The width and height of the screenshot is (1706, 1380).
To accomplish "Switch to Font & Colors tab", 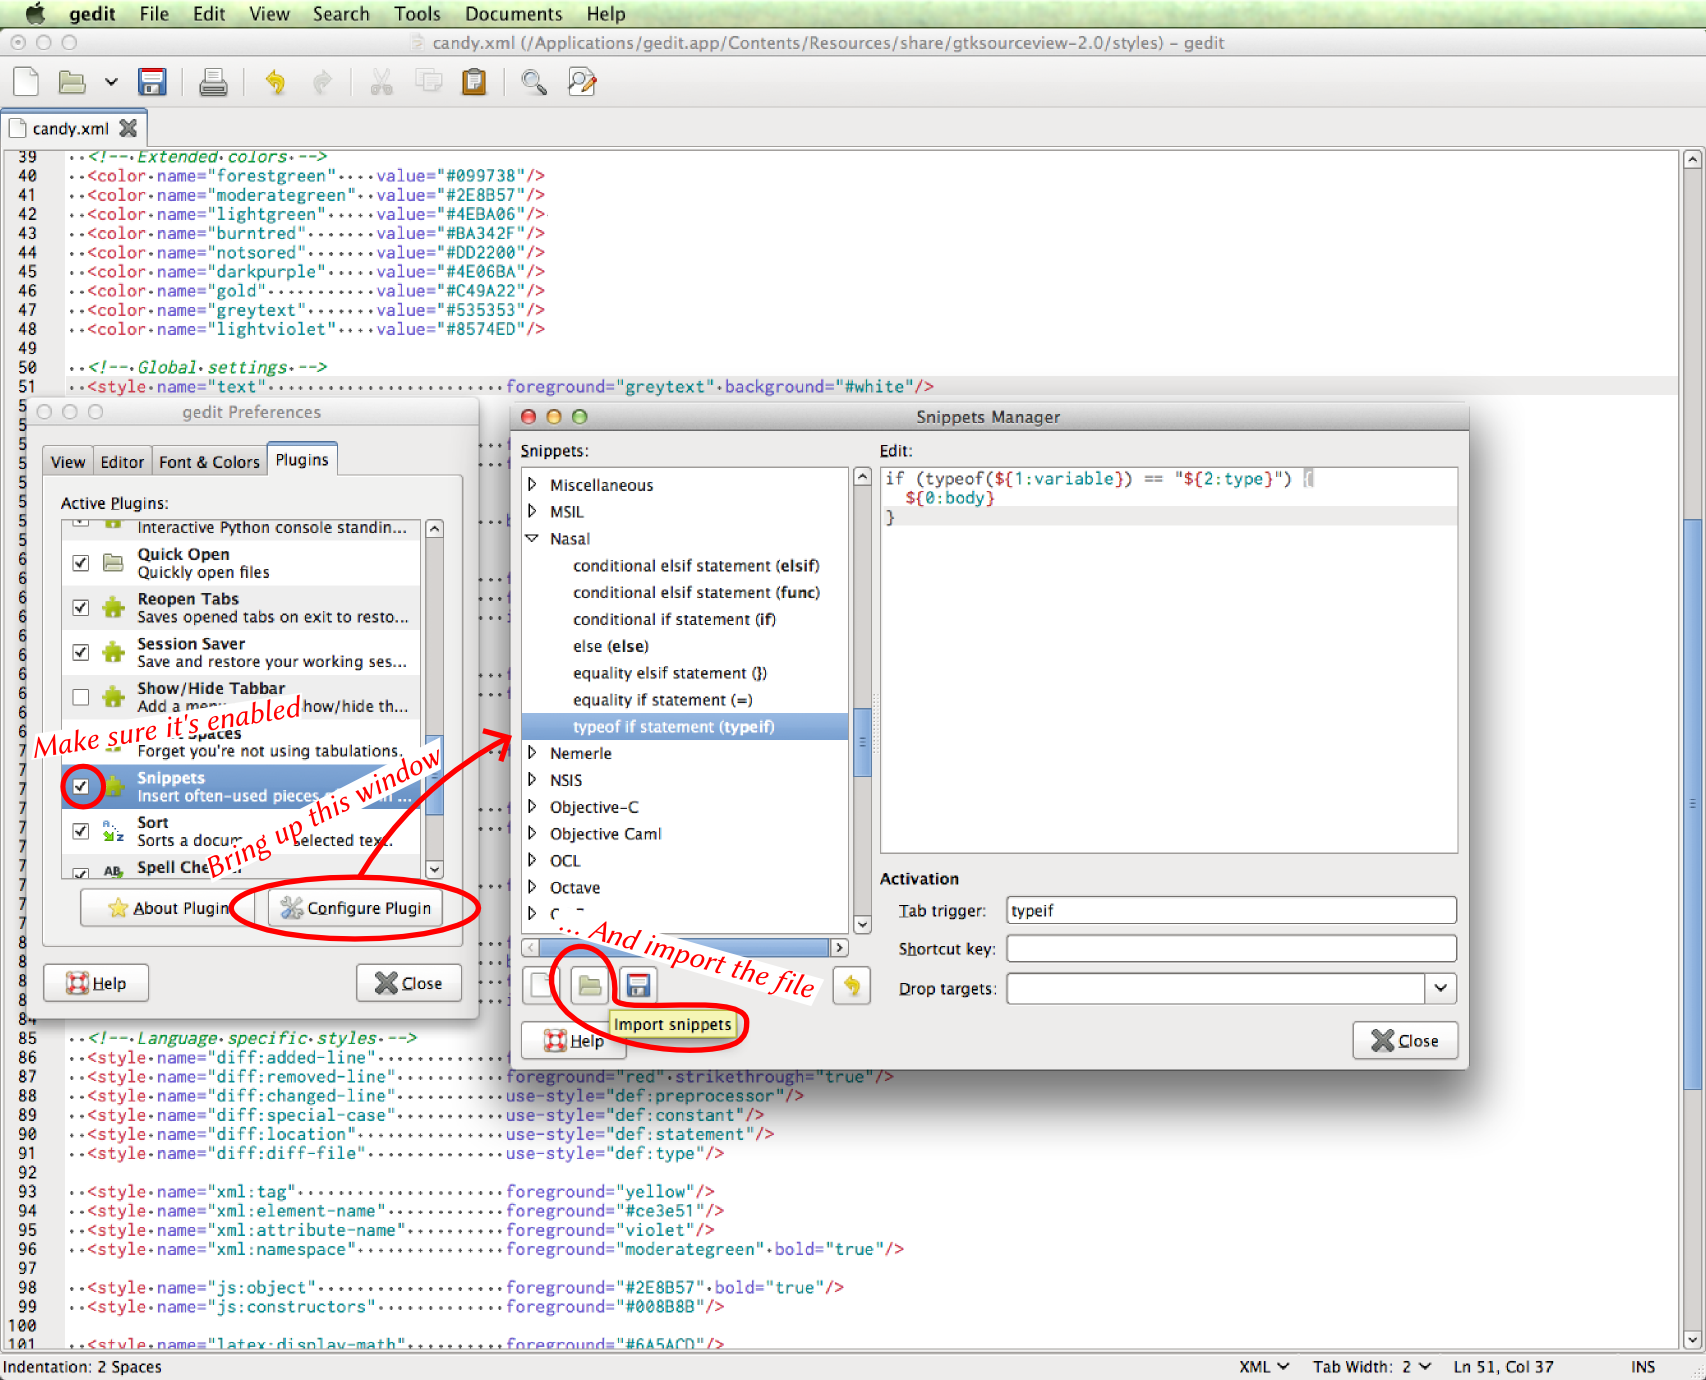I will coord(209,461).
